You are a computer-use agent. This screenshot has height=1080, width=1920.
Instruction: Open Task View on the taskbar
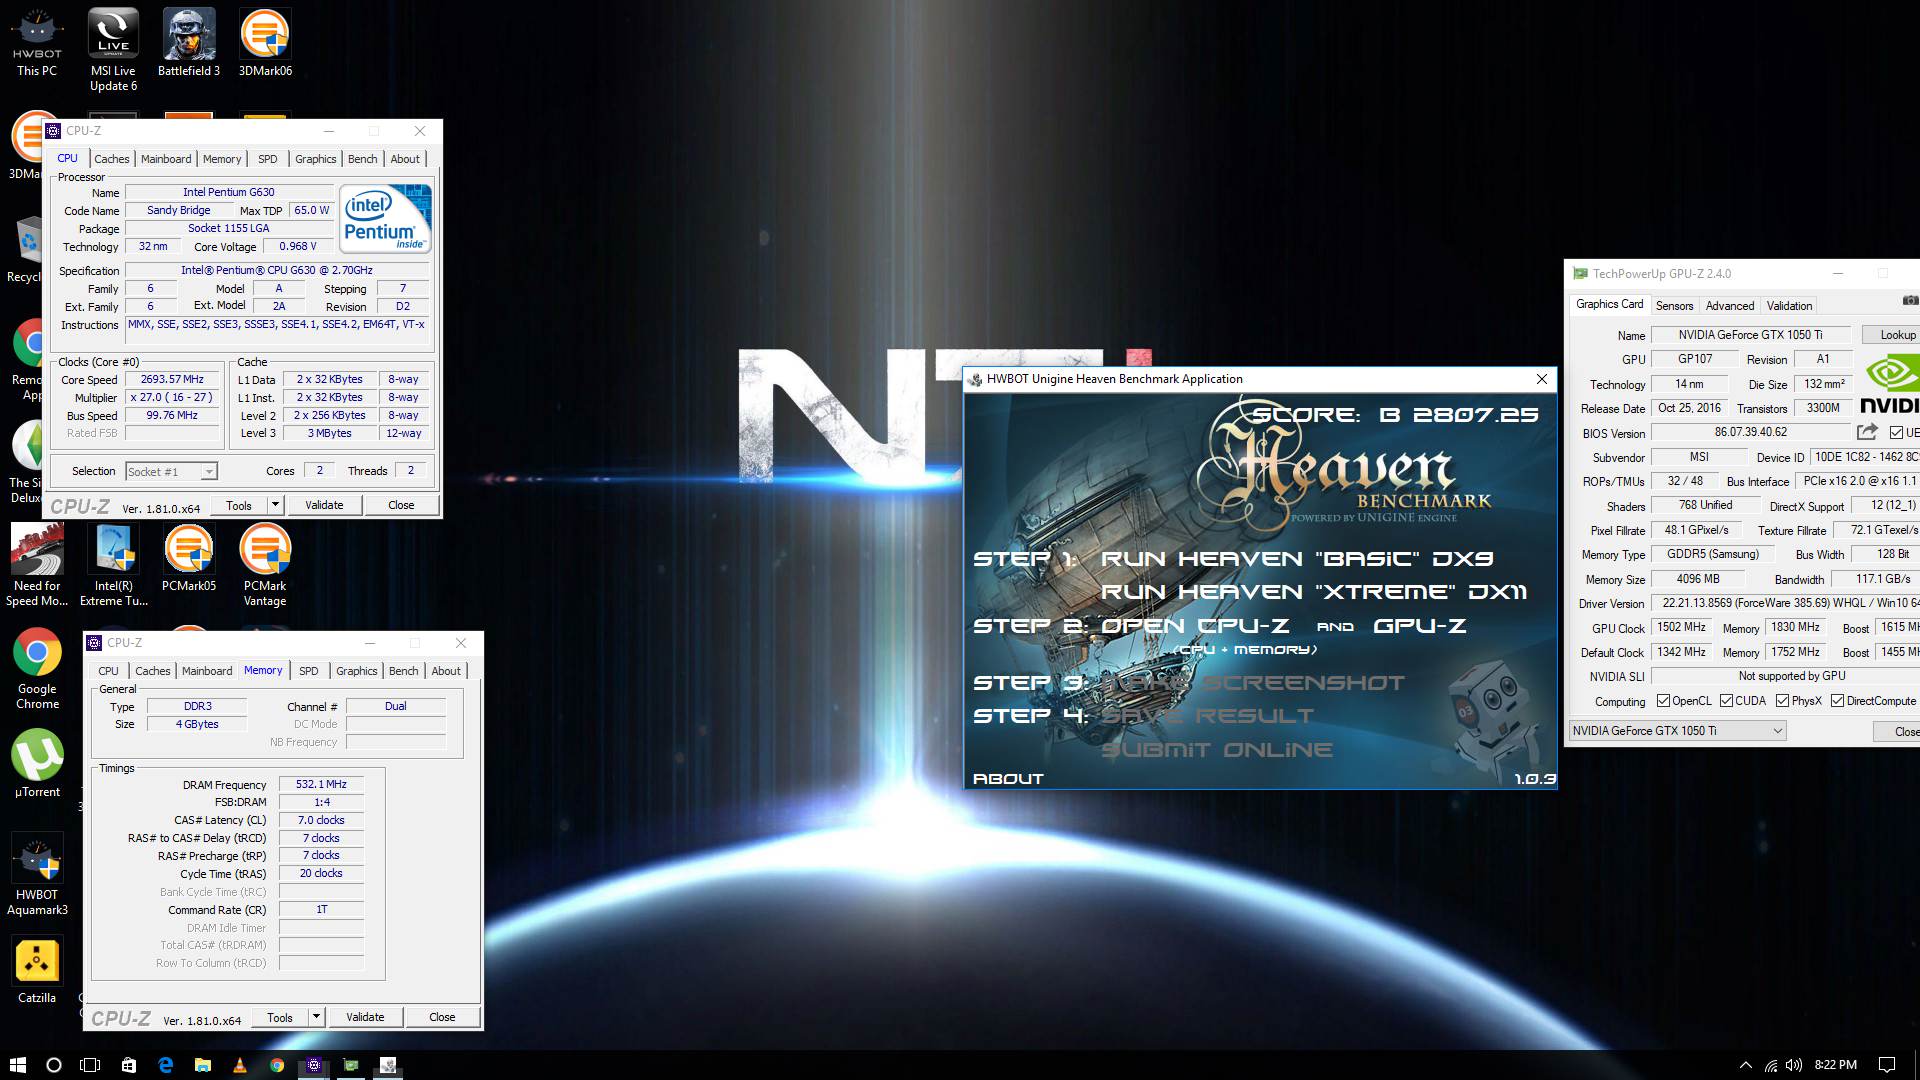pos(90,1065)
